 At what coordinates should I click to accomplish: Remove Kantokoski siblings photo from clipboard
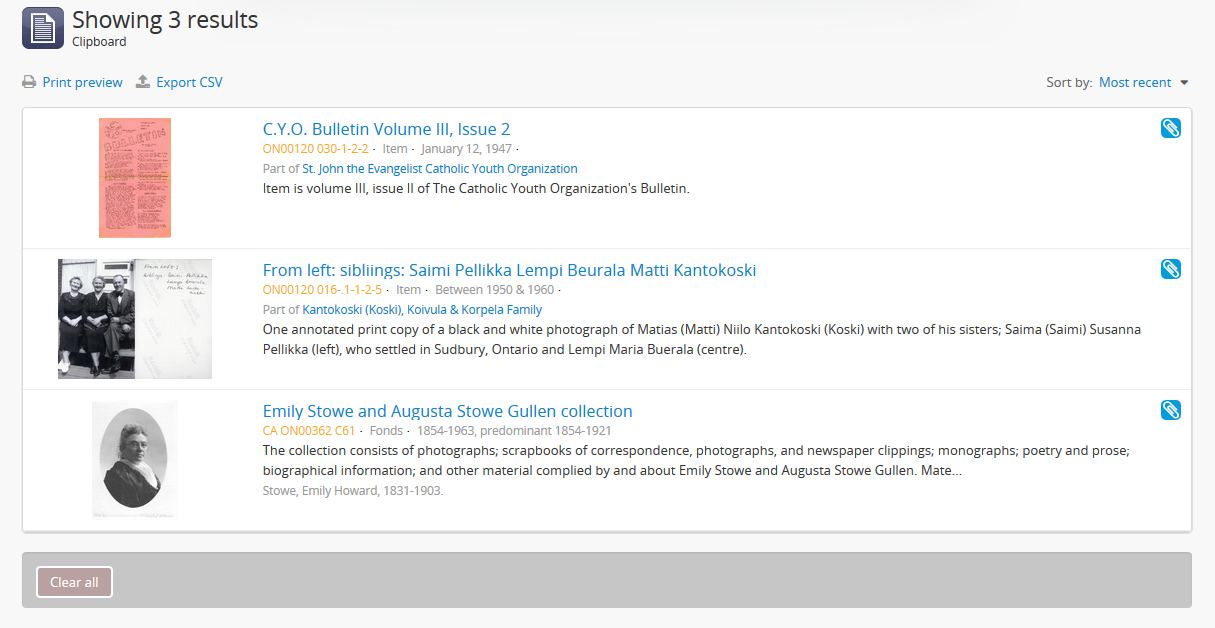1171,269
